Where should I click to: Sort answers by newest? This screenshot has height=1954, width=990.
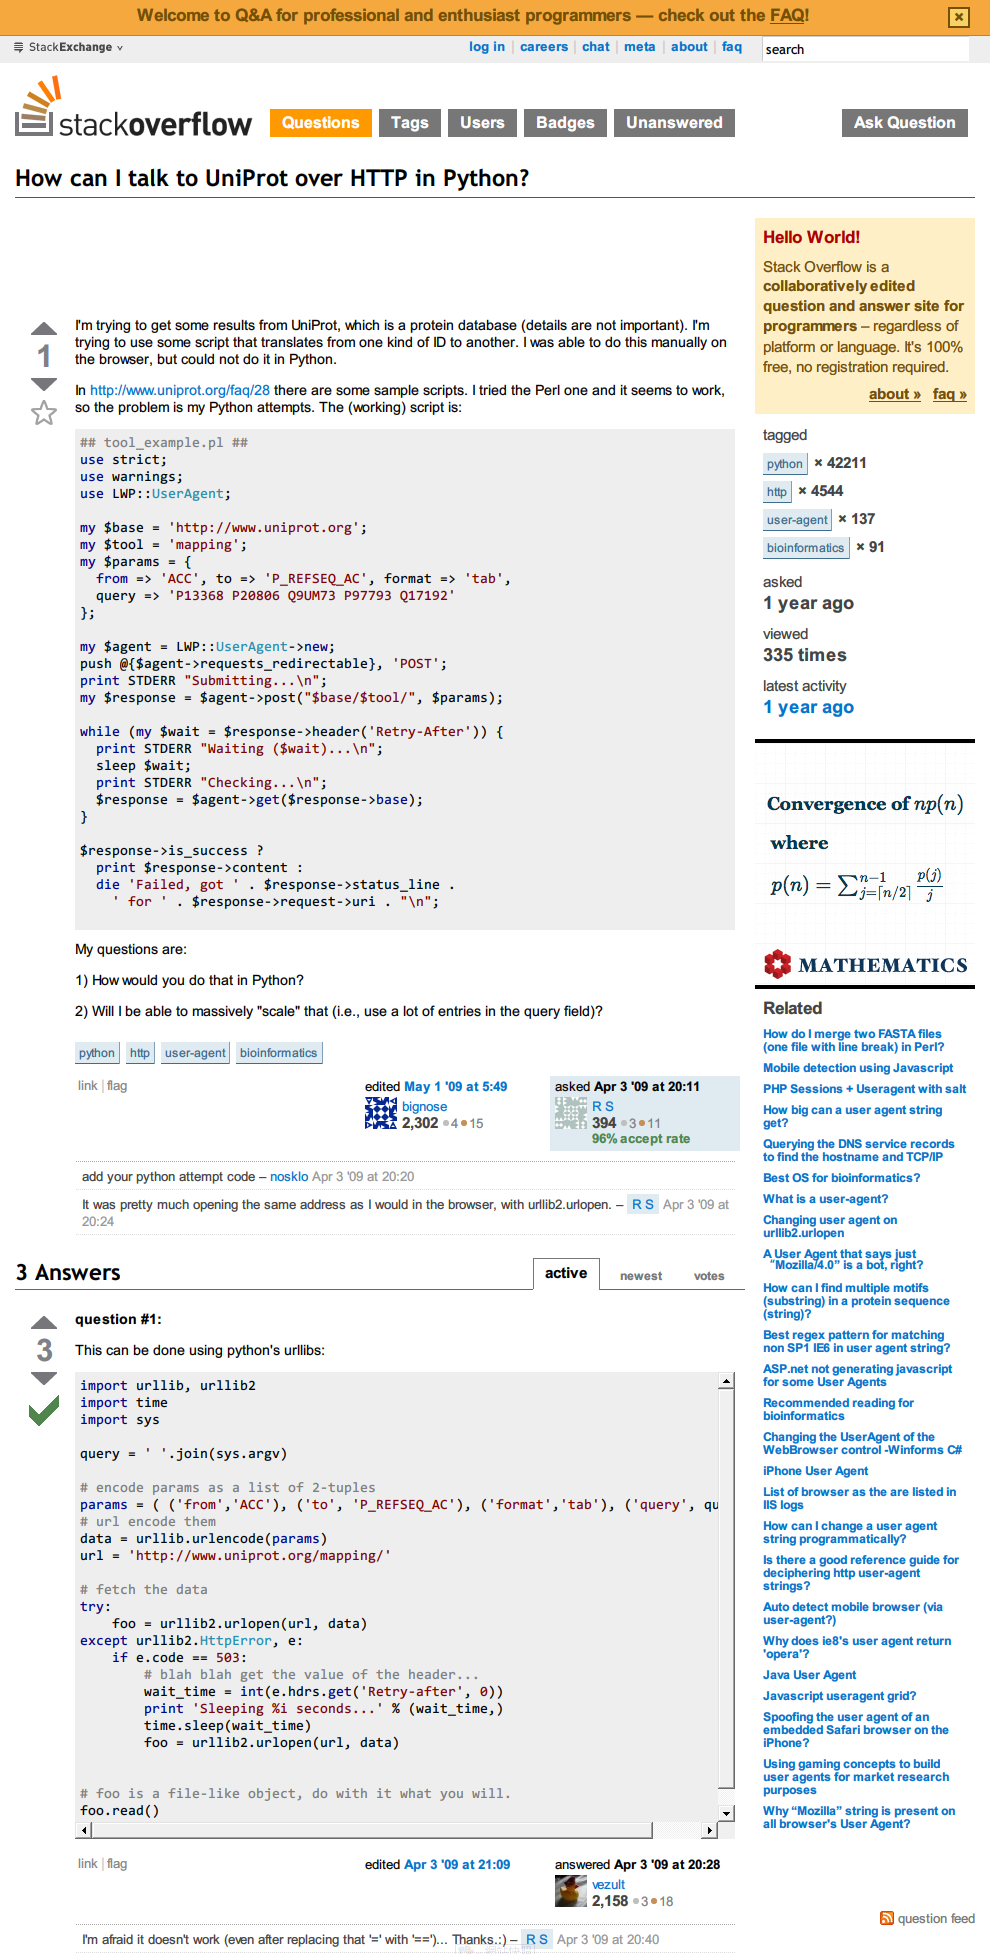pos(641,1276)
